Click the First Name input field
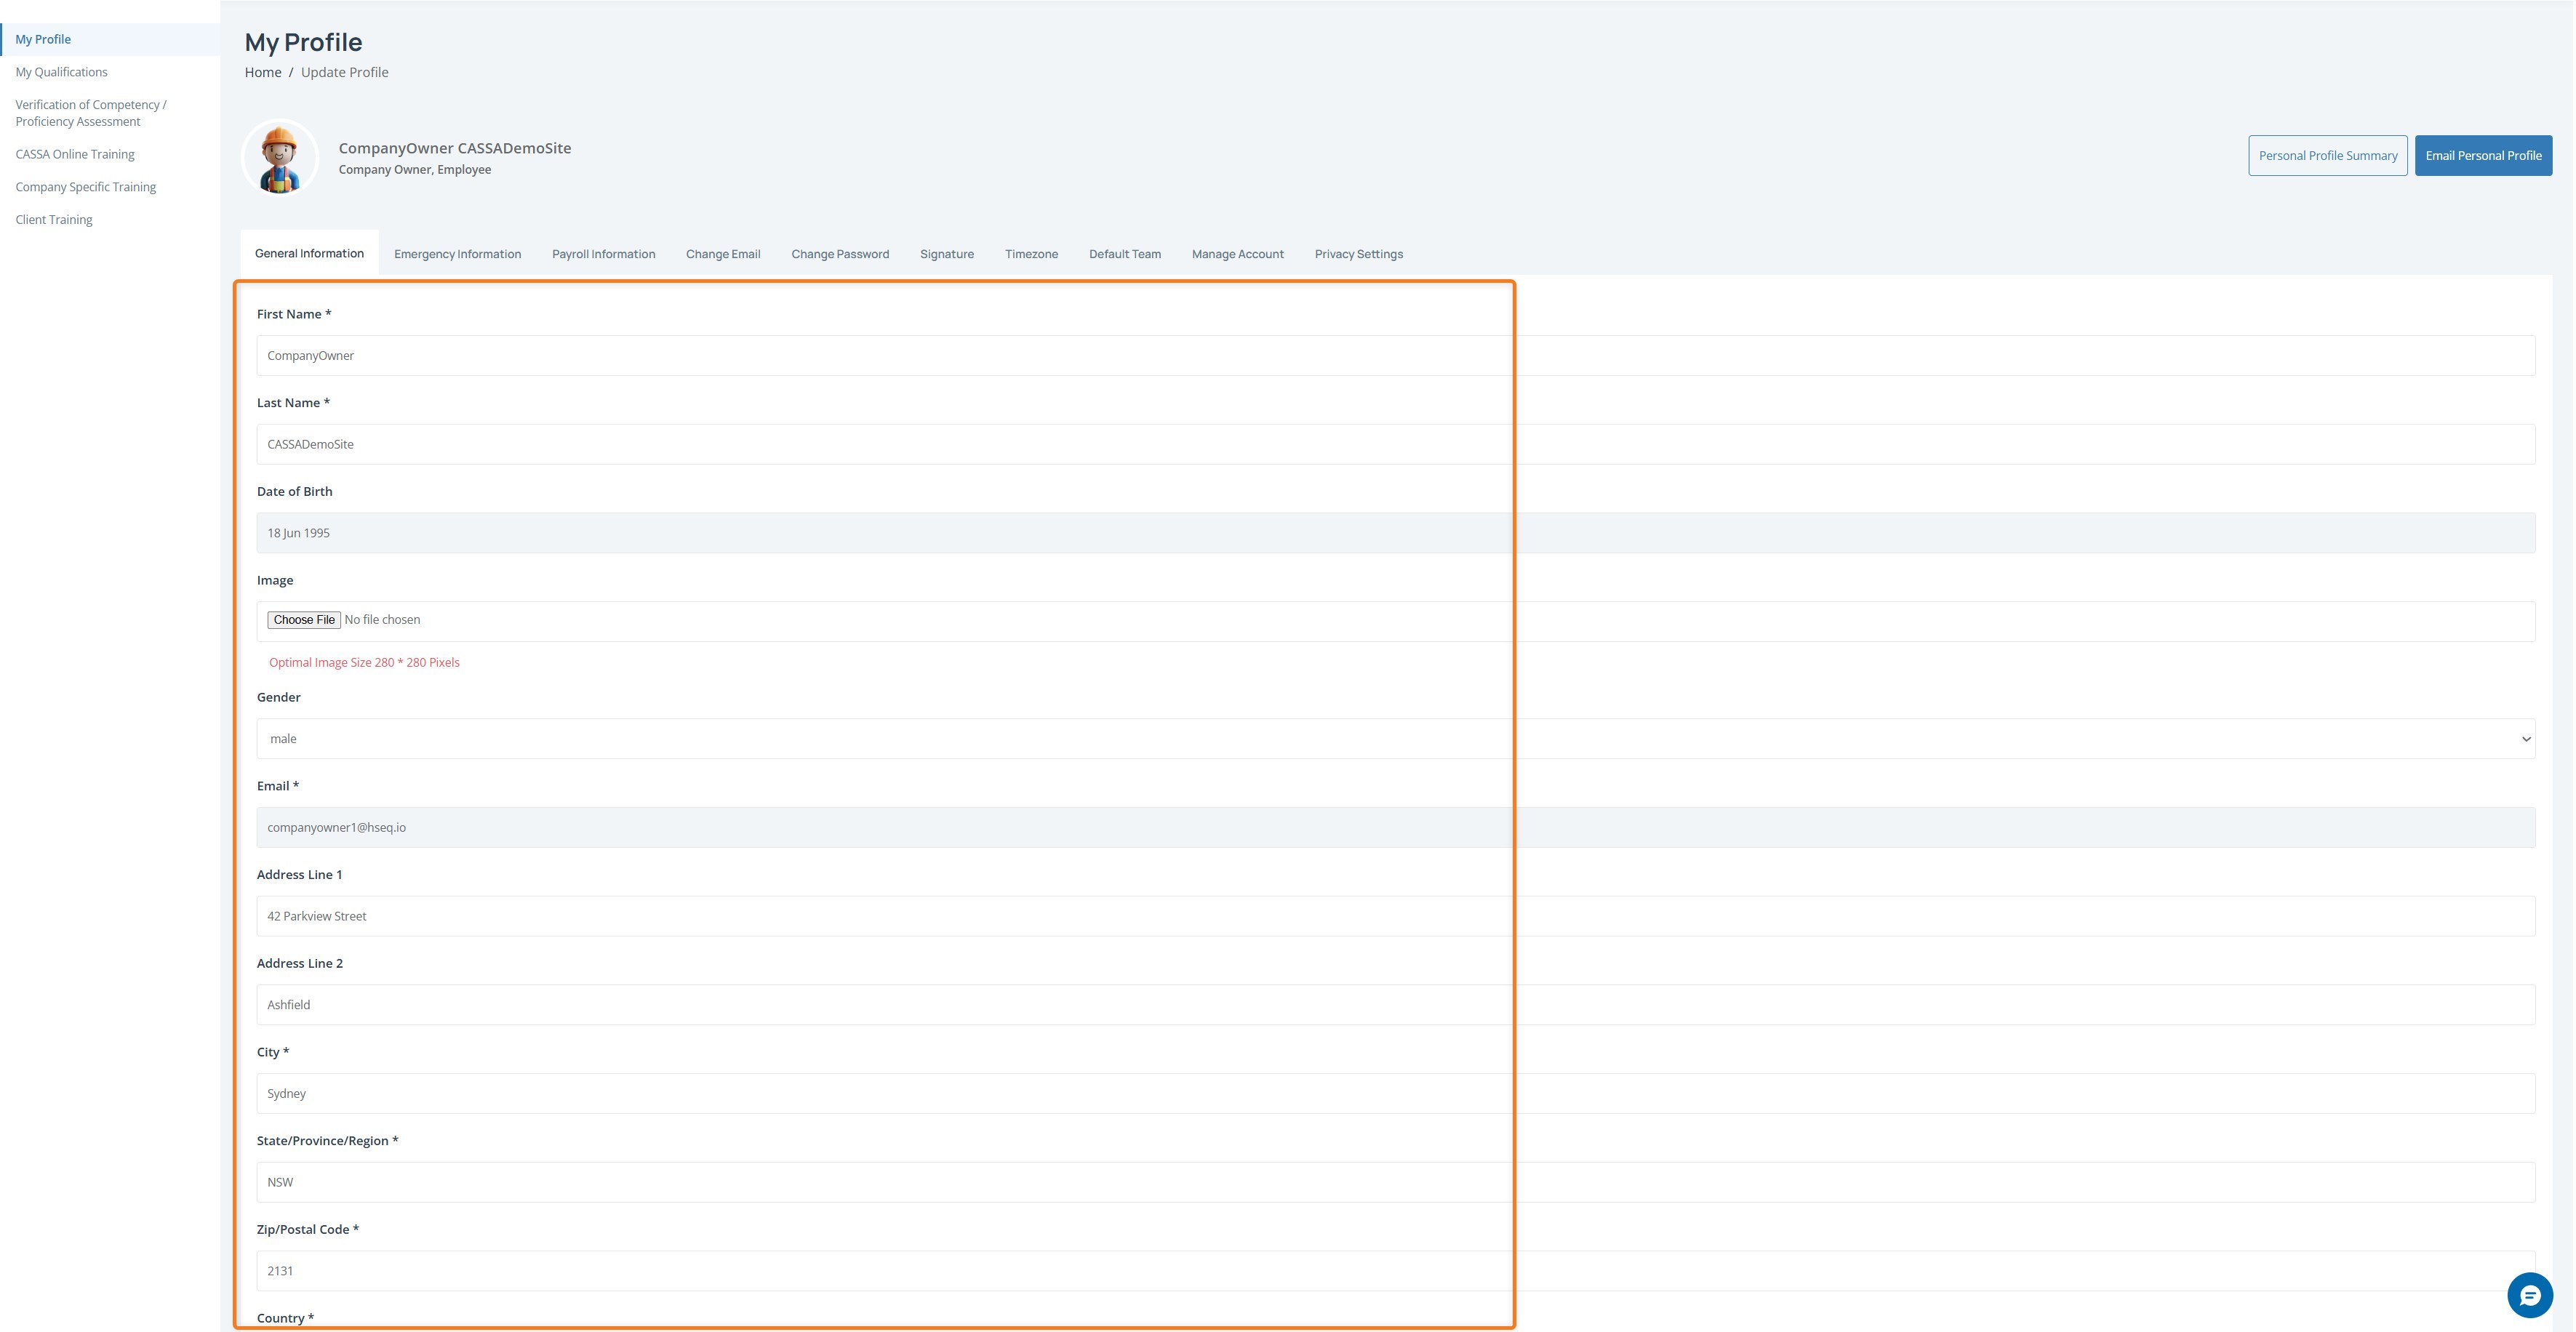Screen dimensions: 2576x1332 pos(1395,356)
